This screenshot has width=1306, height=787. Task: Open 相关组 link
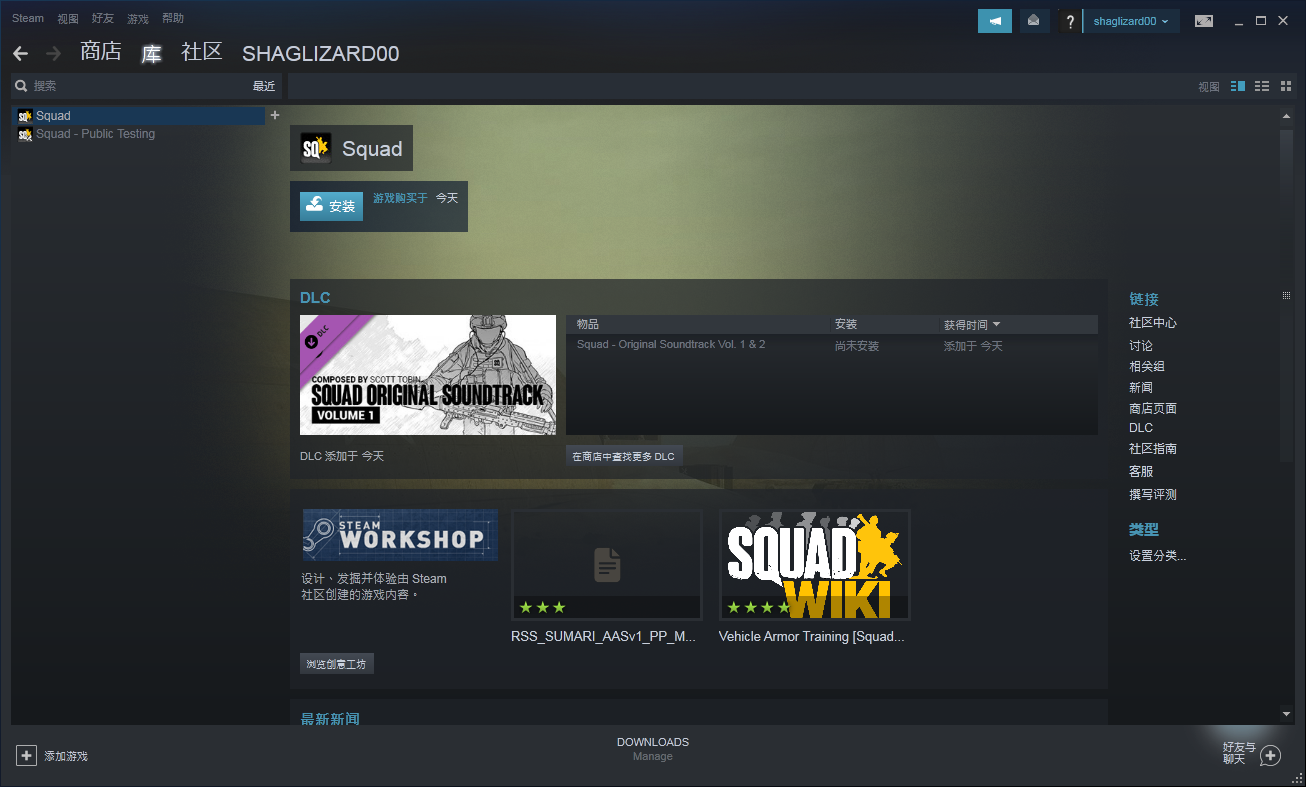click(1147, 366)
